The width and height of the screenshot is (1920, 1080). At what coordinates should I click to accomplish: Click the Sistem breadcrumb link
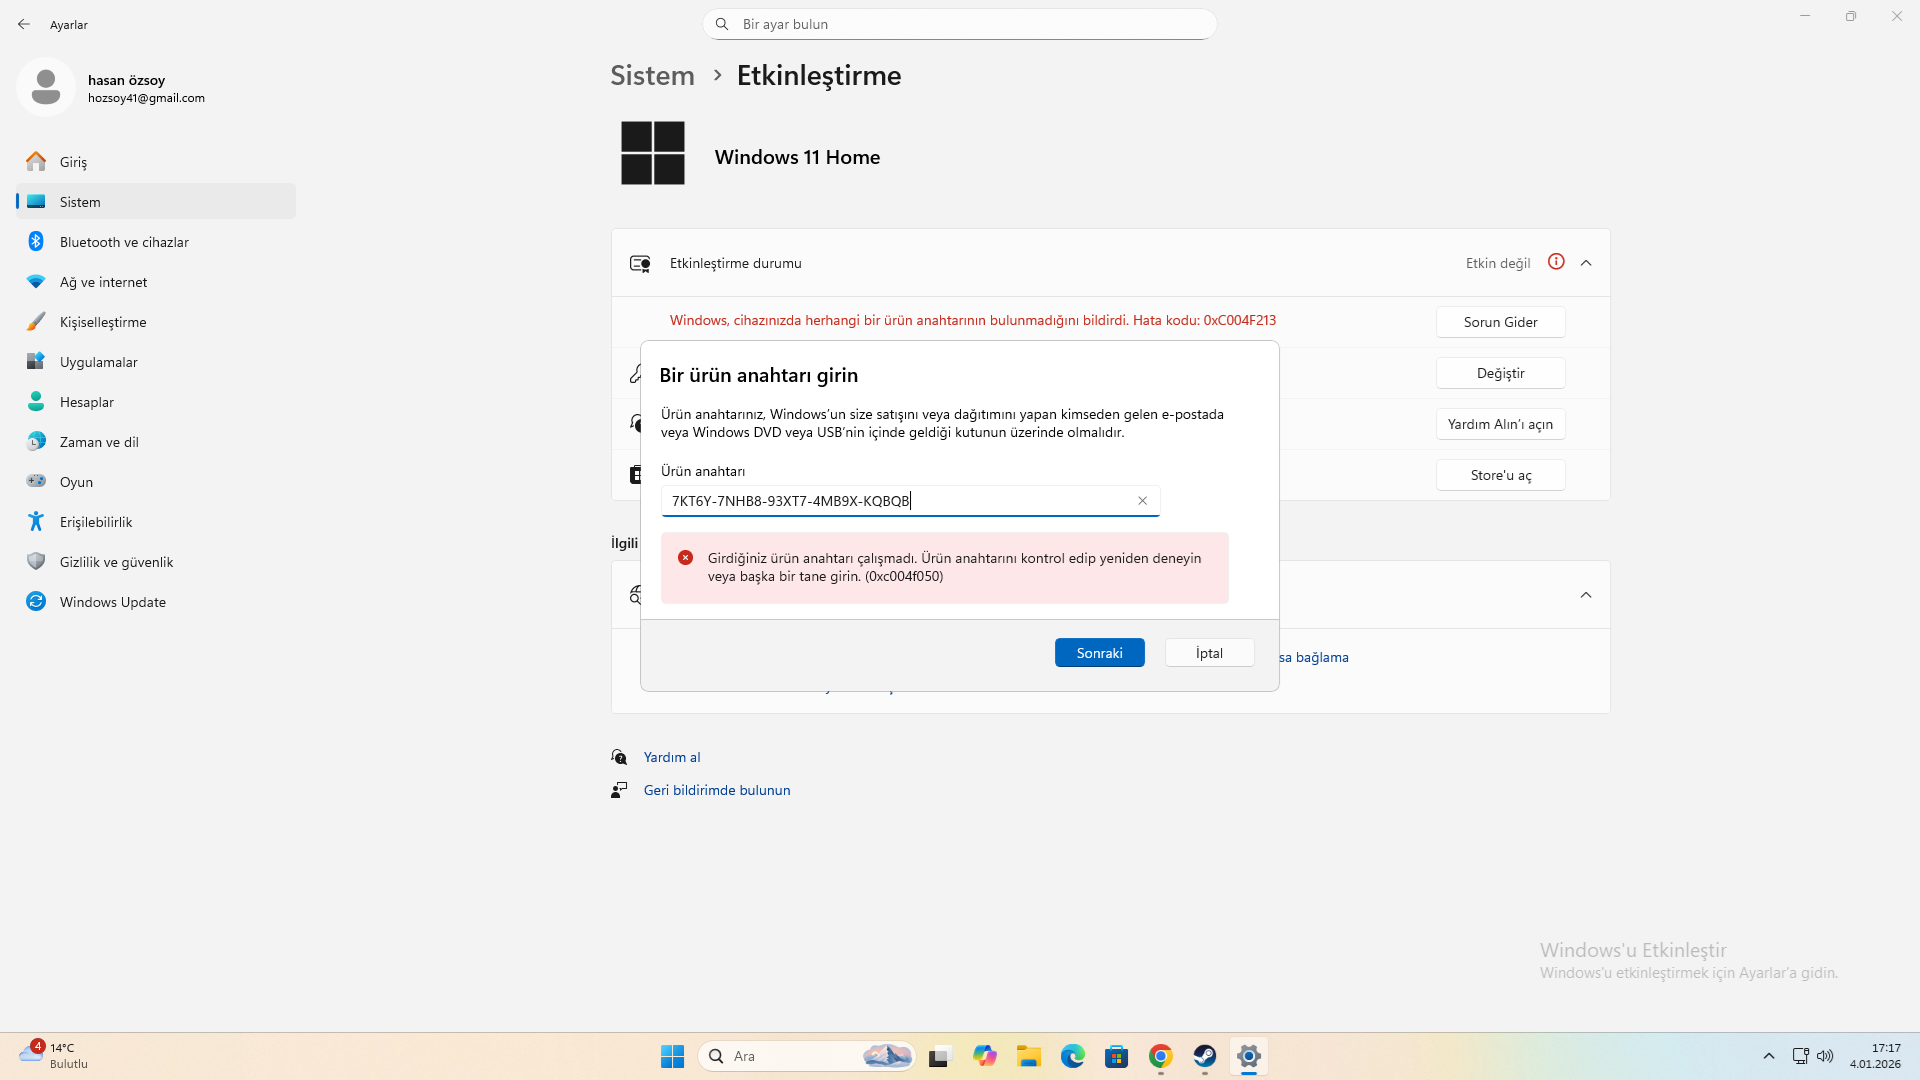click(x=652, y=75)
